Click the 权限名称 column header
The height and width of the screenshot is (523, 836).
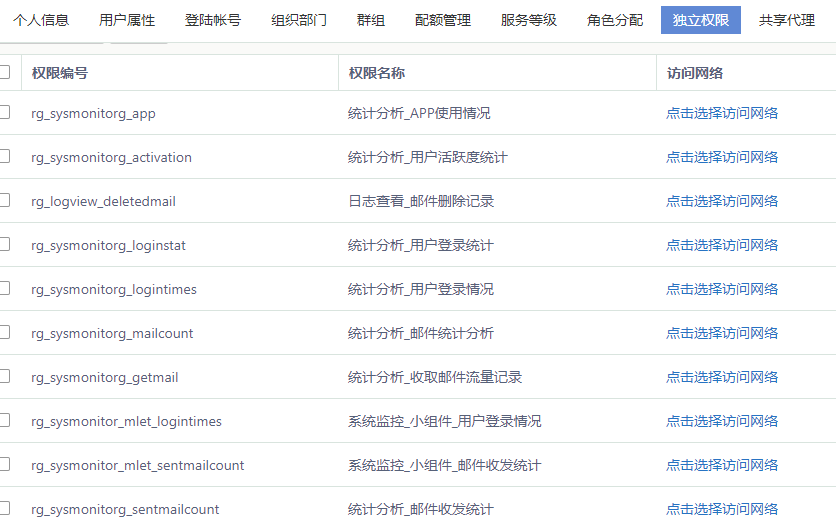tap(377, 73)
